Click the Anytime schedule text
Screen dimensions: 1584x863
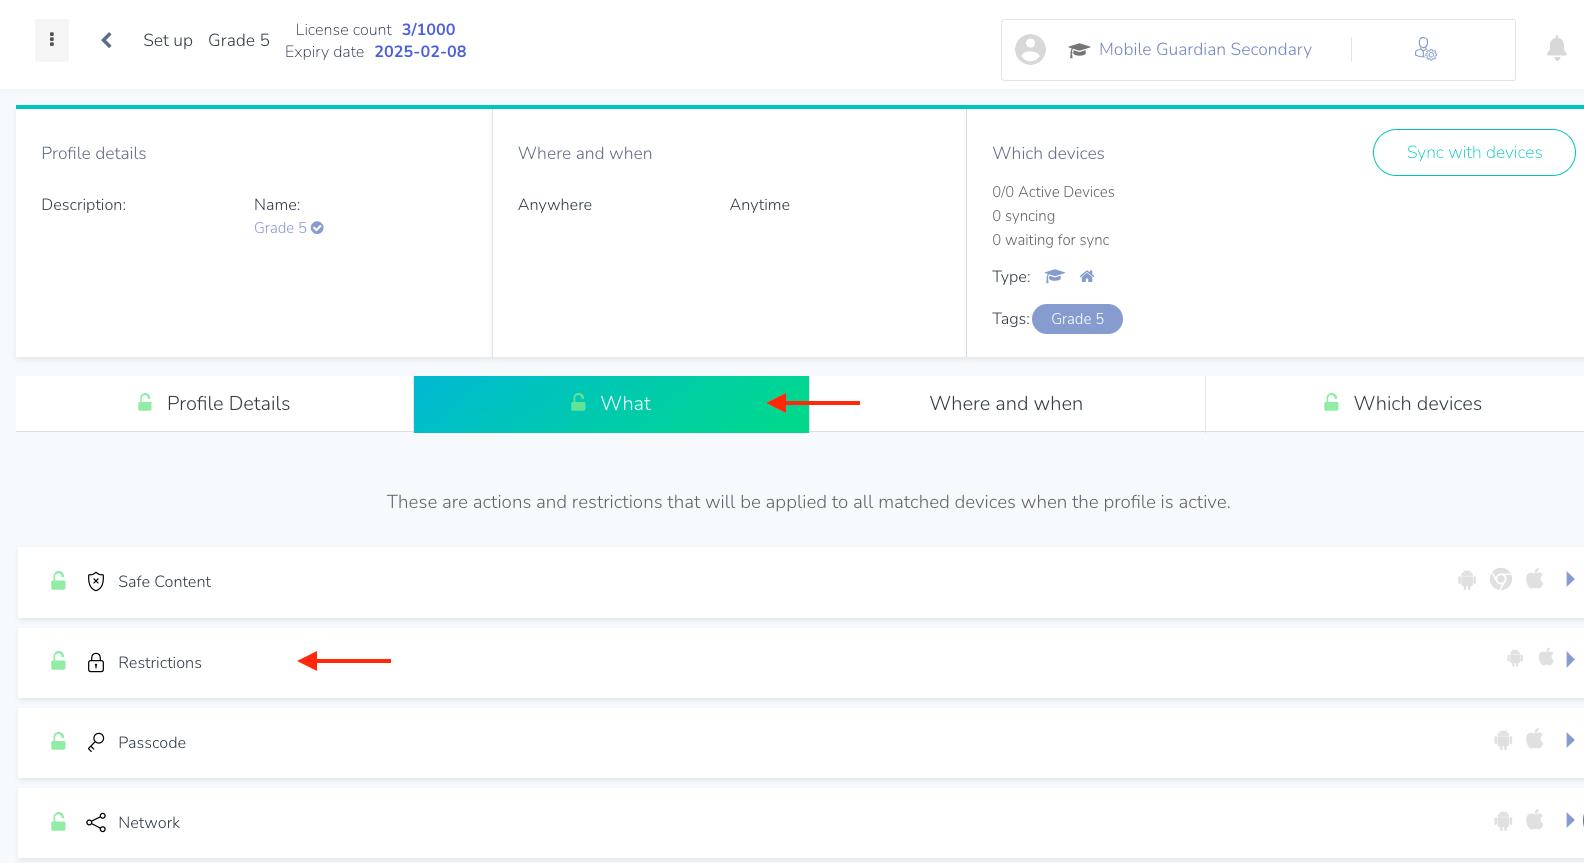[x=760, y=204]
